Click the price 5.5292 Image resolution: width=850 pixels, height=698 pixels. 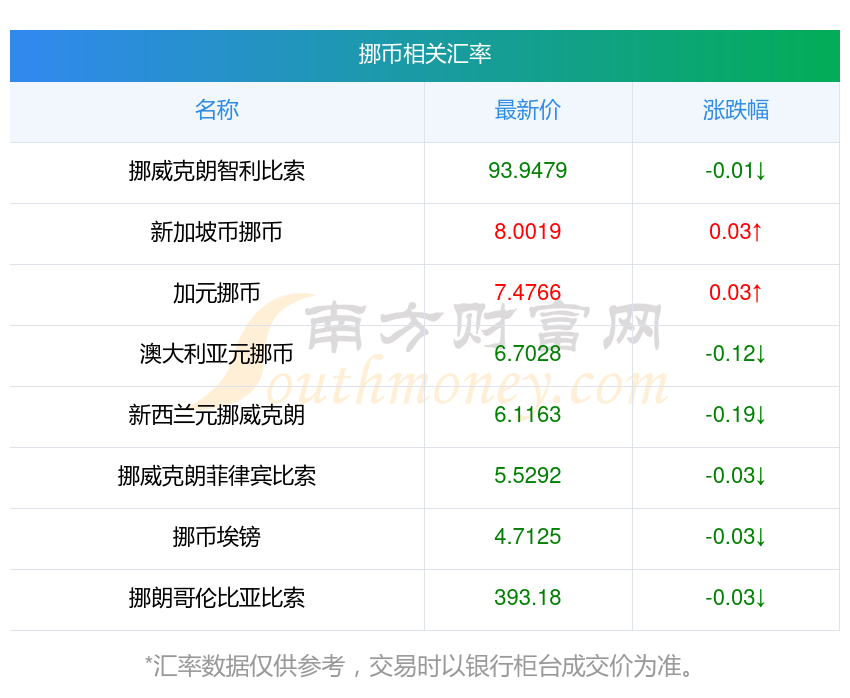pos(527,476)
